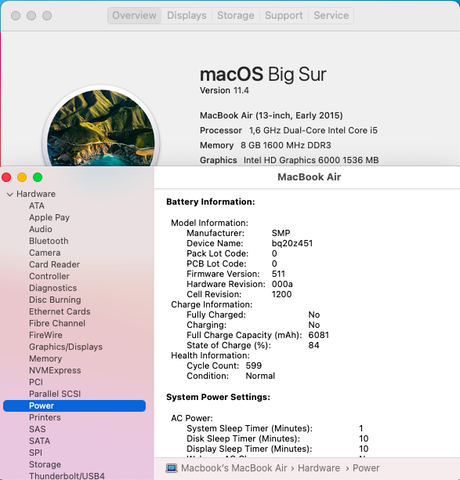Select SPI in the sidebar
This screenshot has width=460, height=480.
[x=36, y=453]
